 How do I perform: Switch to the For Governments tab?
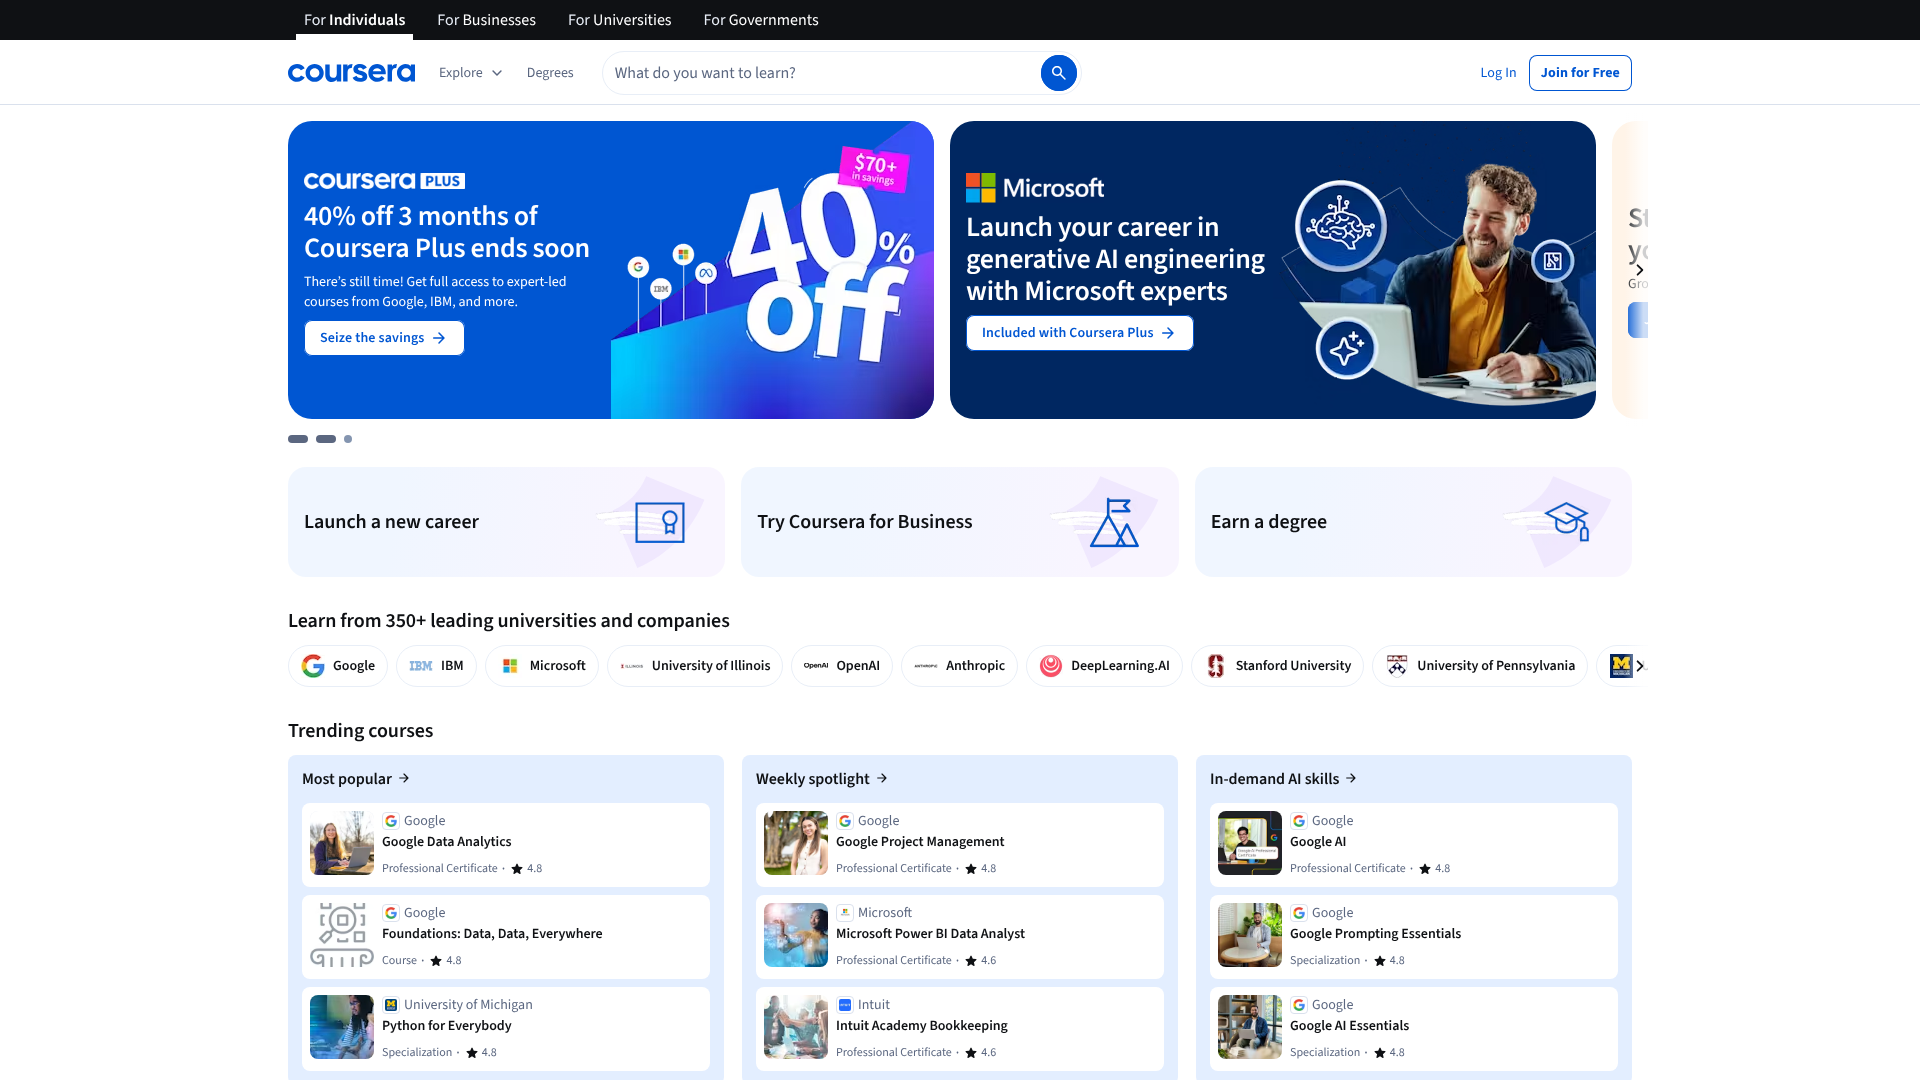click(x=760, y=19)
